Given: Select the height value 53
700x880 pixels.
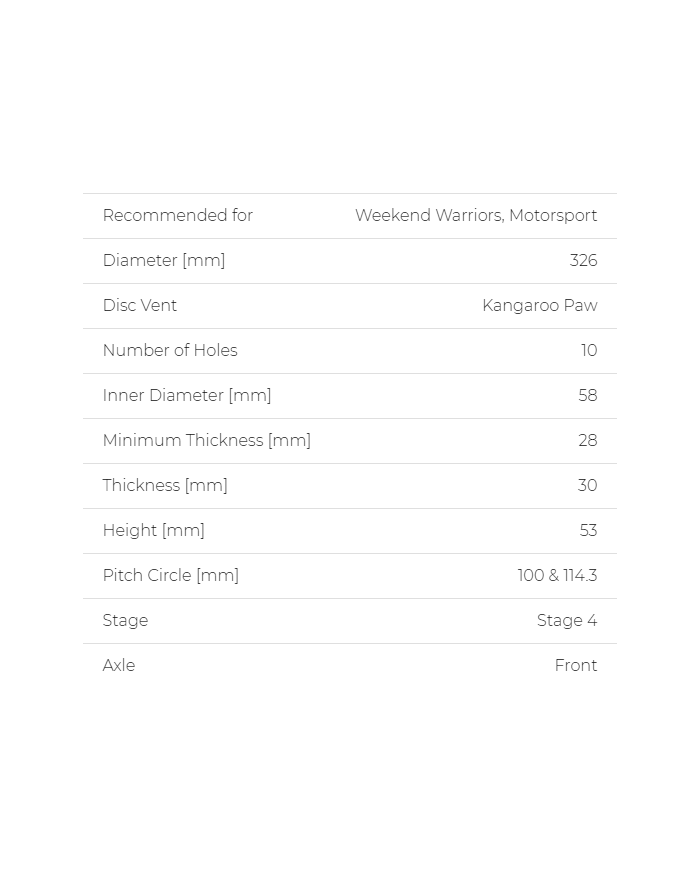Looking at the screenshot, I should (x=588, y=531).
